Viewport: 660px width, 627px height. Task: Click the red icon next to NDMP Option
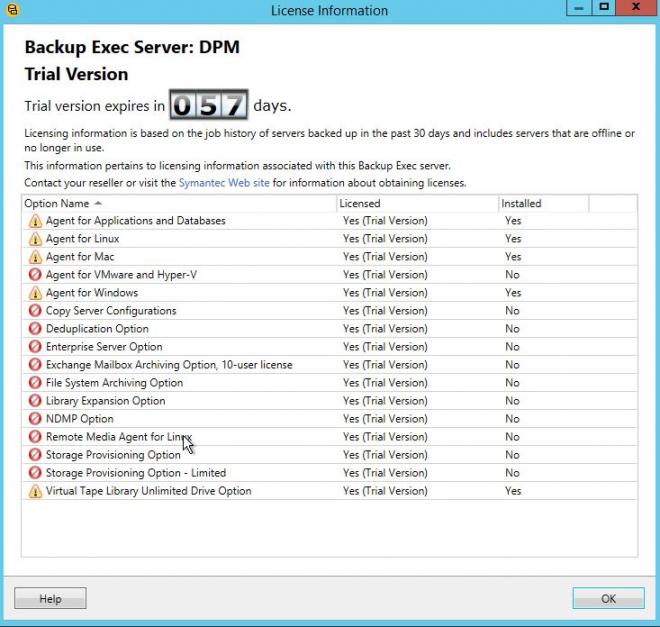[x=36, y=419]
